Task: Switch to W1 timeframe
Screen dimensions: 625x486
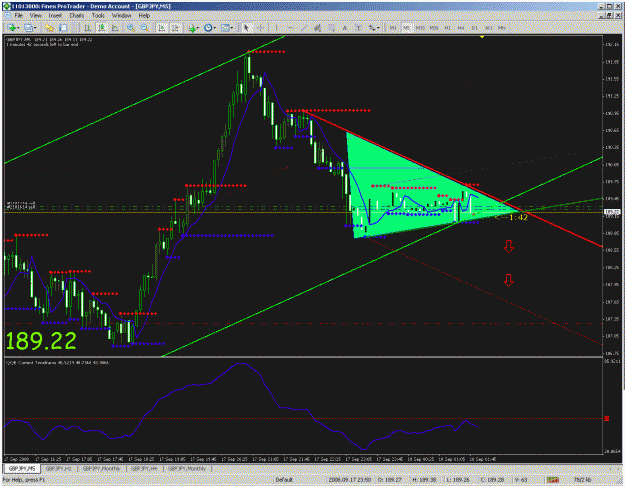Action: coord(489,28)
